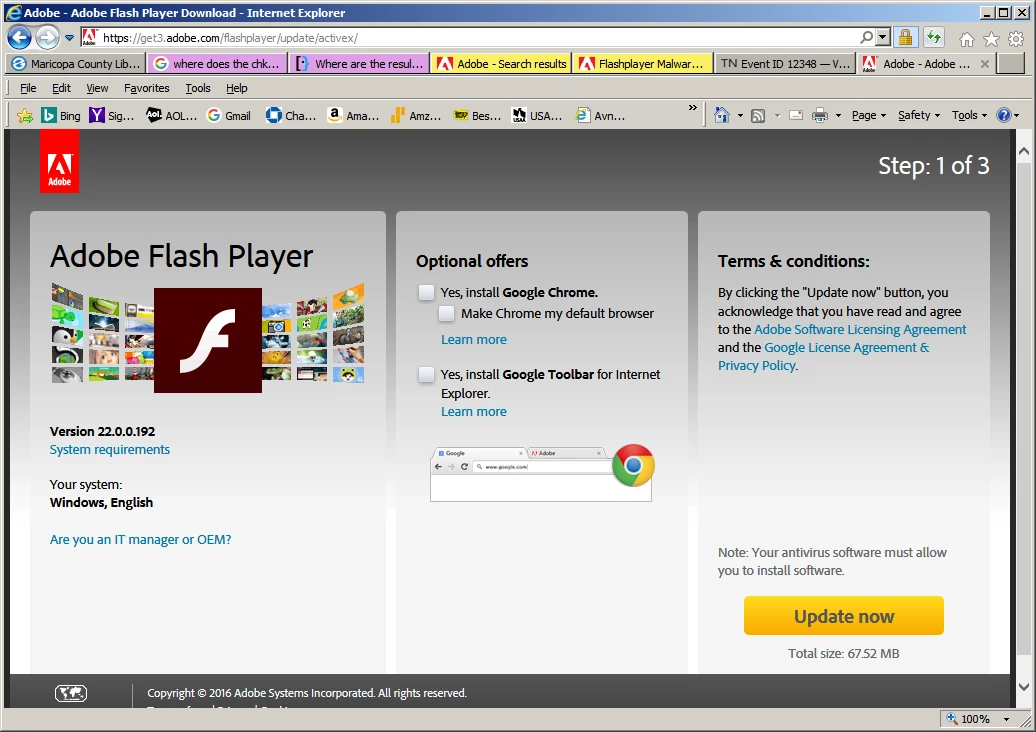
Task: Open Adobe Software Licensing Agreement link
Action: tap(860, 330)
